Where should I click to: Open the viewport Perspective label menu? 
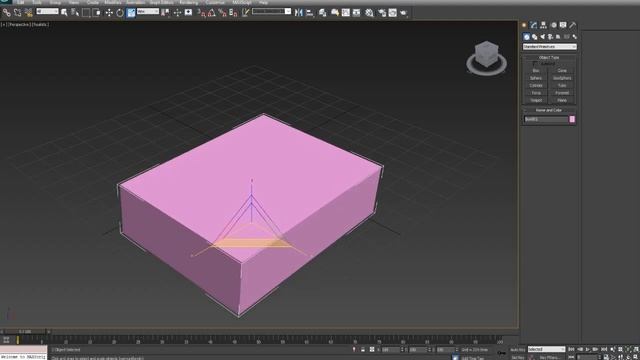click(20, 24)
